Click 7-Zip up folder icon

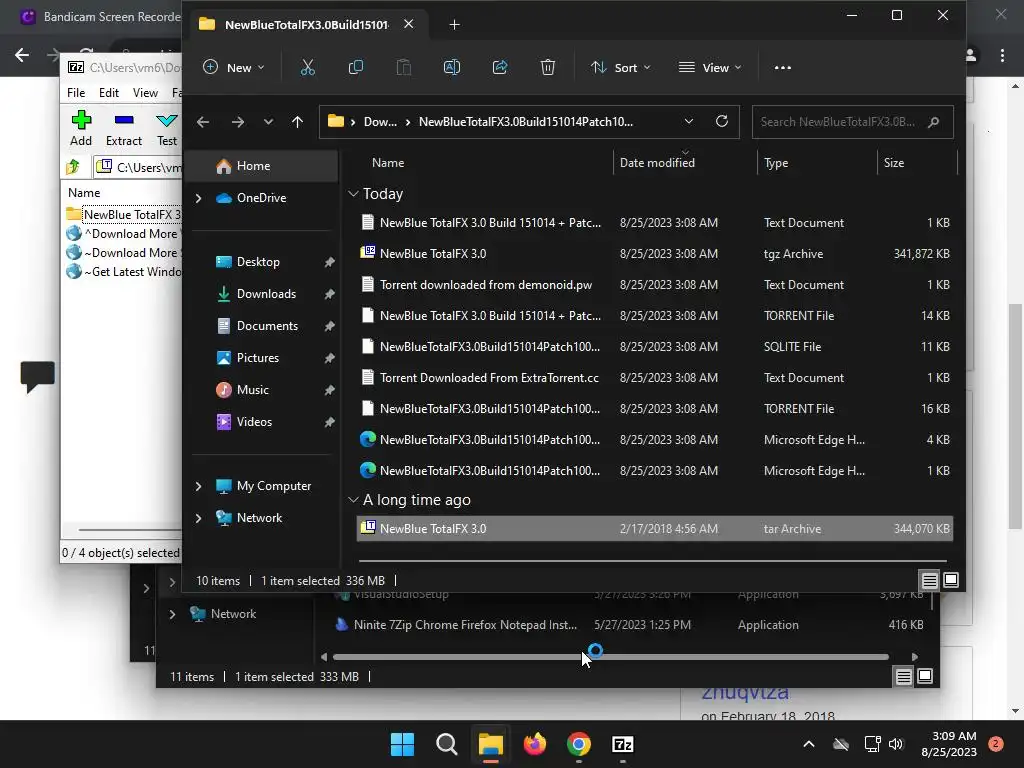point(73,167)
